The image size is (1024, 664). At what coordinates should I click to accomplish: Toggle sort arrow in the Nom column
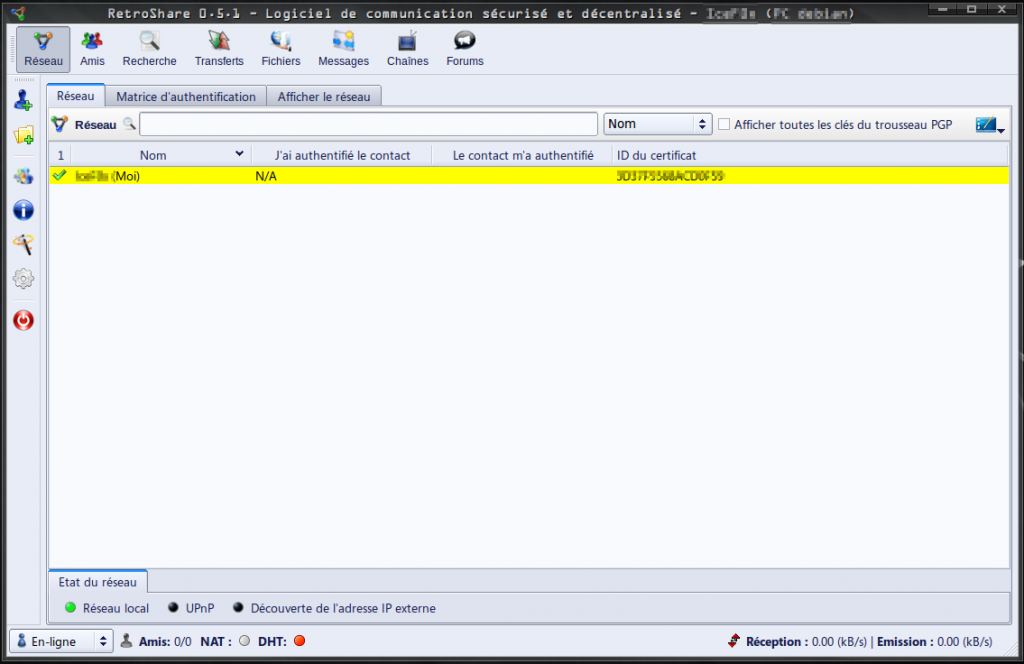[239, 154]
